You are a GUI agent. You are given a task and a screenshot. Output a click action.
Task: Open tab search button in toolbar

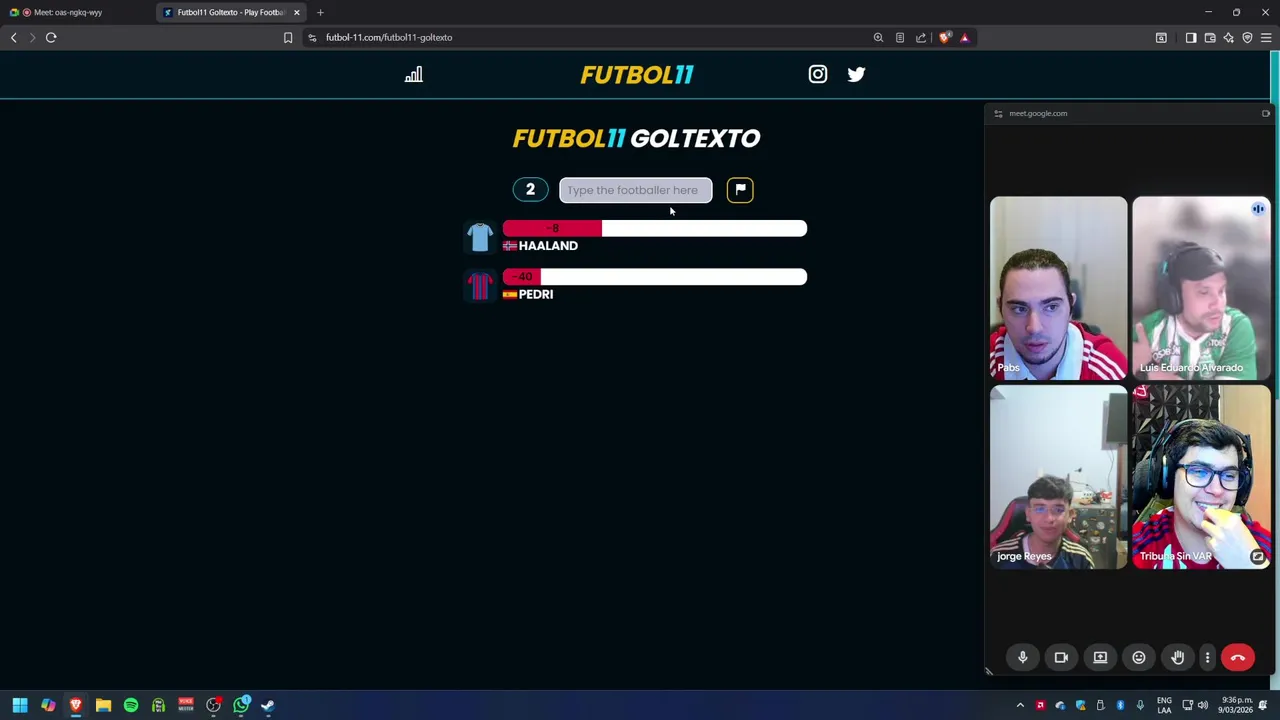point(1161,38)
